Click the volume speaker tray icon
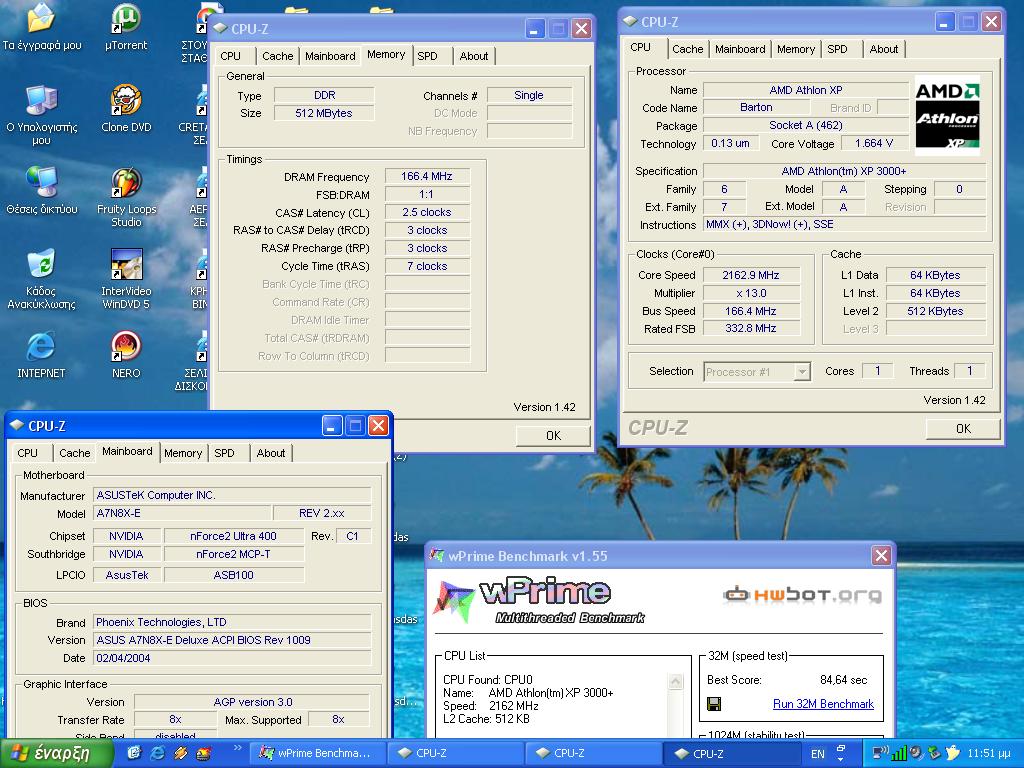The width and height of the screenshot is (1024, 768). 916,753
